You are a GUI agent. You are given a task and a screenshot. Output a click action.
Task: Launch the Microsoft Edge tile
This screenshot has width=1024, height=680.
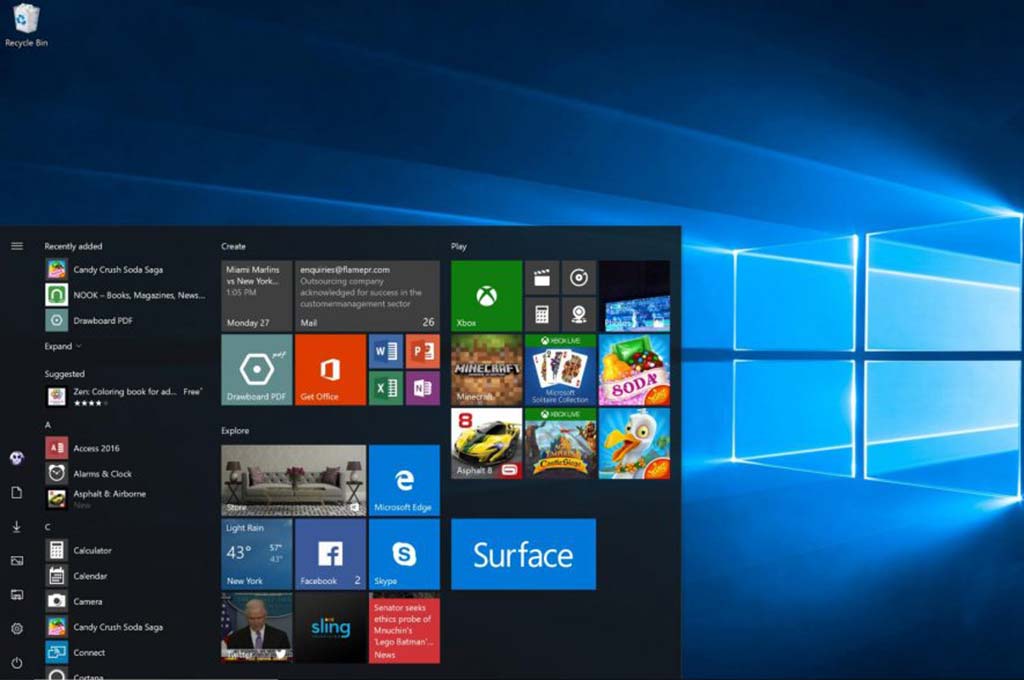click(404, 481)
